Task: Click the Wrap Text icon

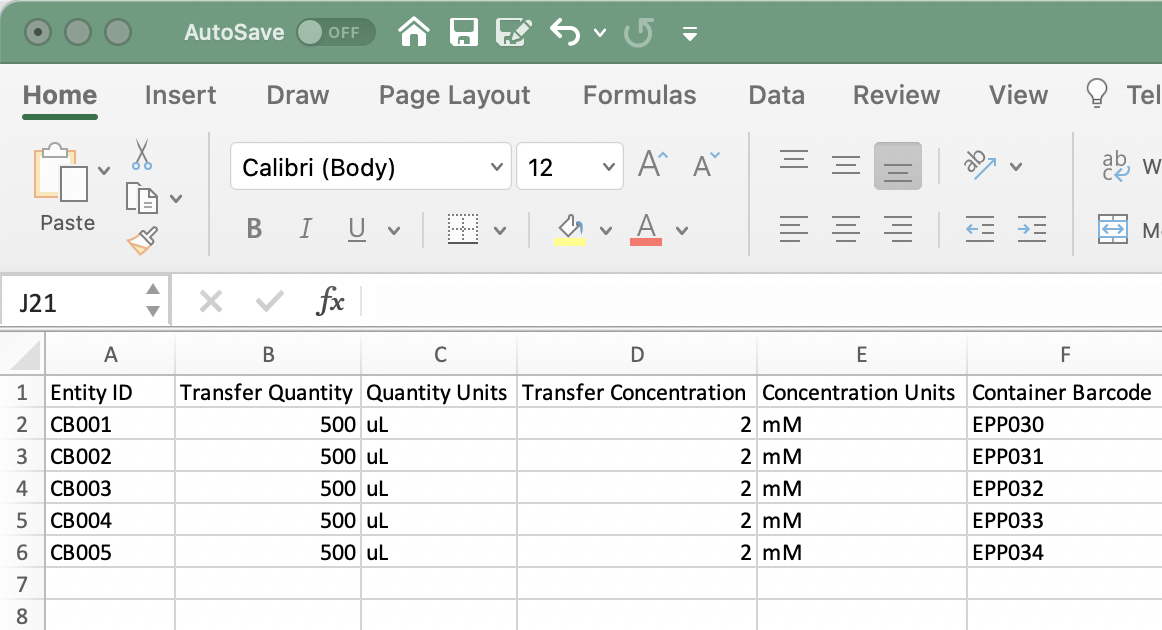Action: point(1115,166)
